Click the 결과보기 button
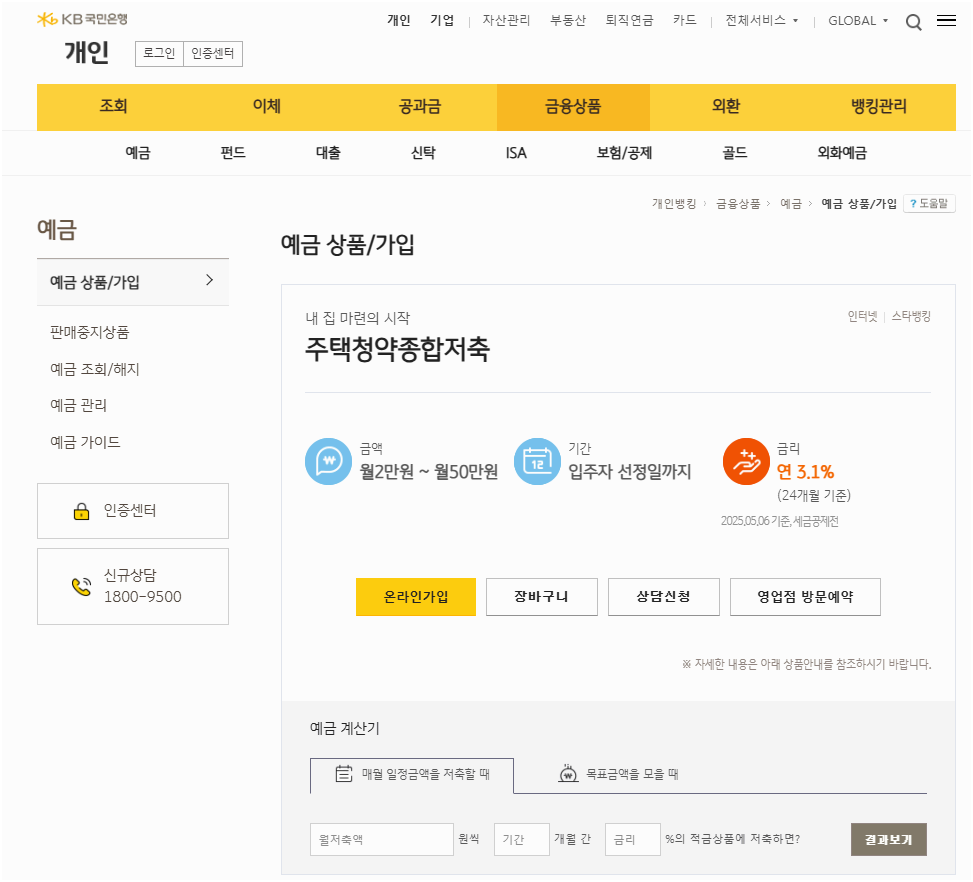 [887, 839]
